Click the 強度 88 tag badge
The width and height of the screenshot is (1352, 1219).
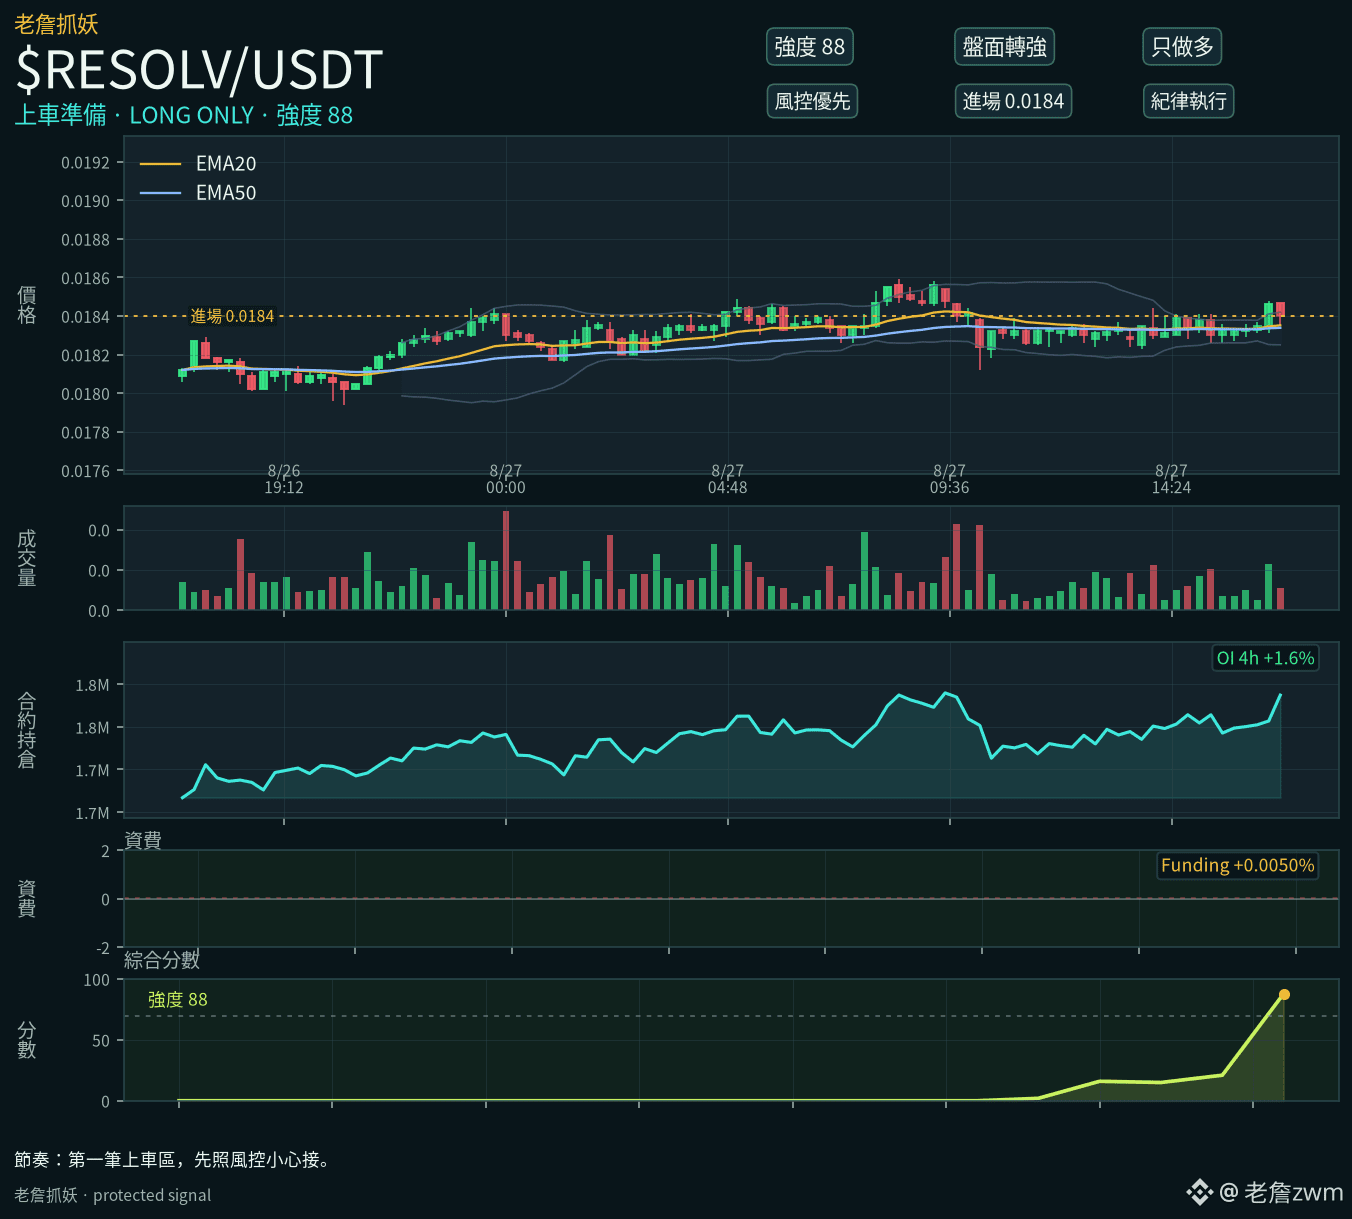coord(810,47)
